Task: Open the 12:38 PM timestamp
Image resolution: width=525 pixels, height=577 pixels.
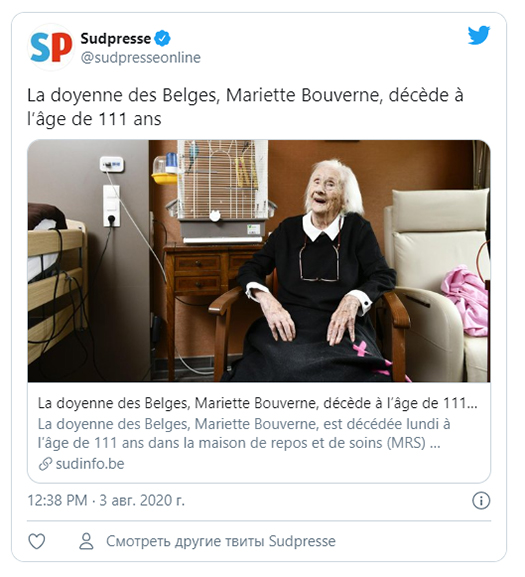Action: point(57,500)
